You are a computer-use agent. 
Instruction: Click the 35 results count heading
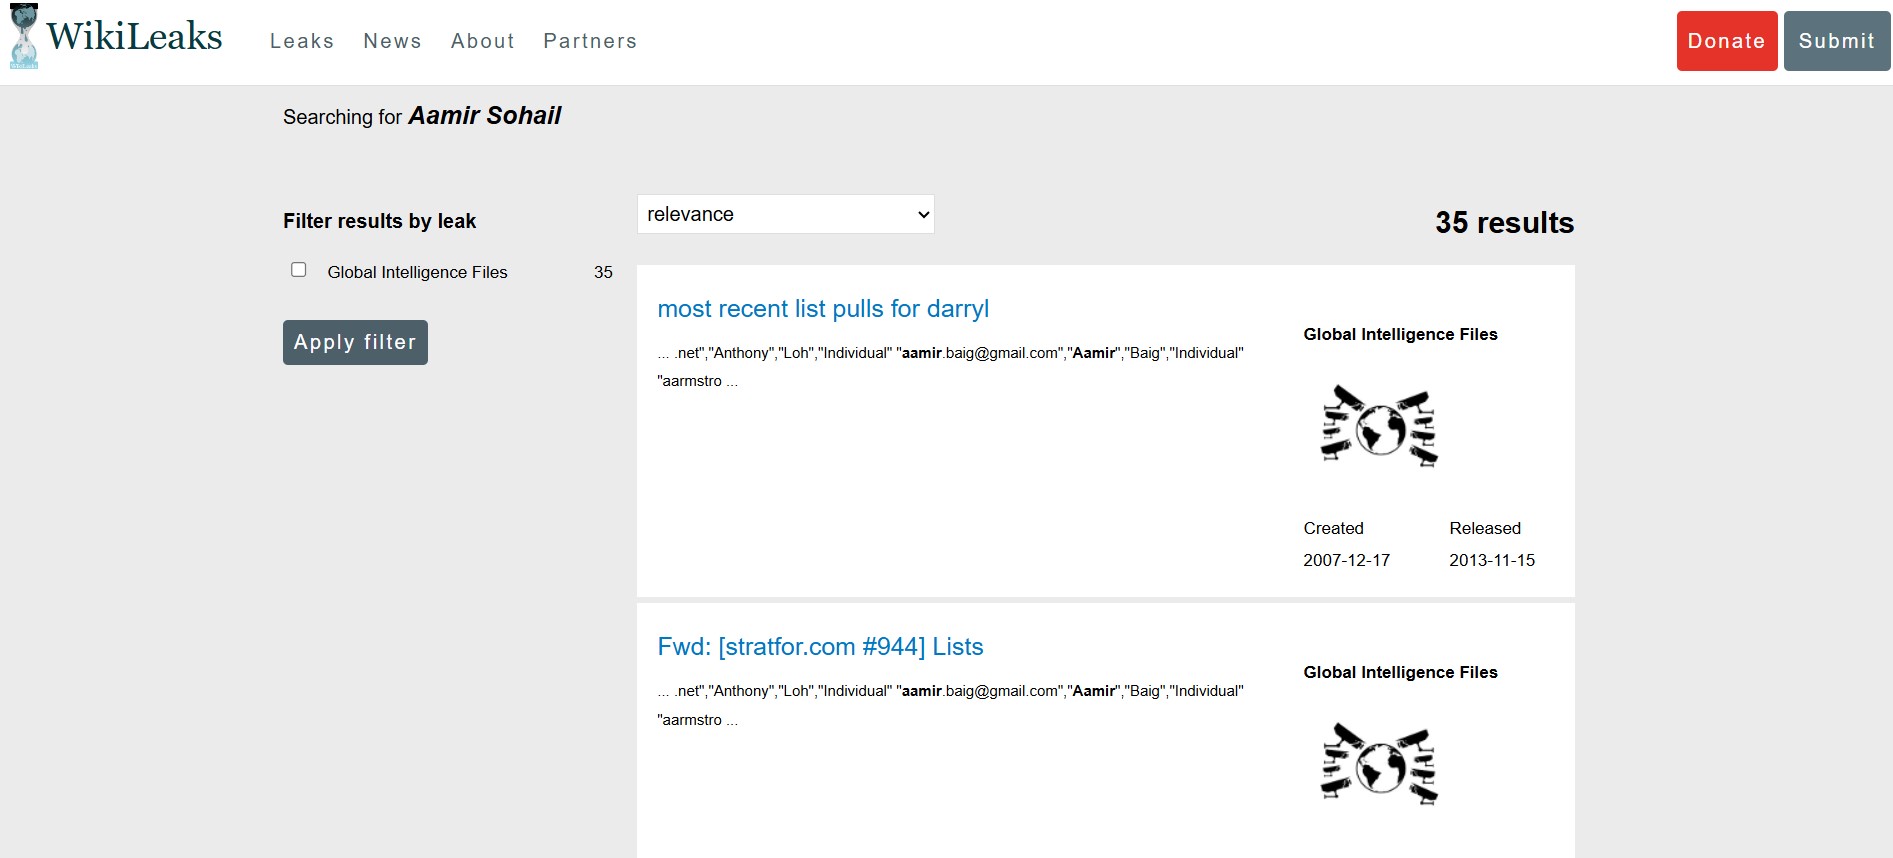point(1504,222)
